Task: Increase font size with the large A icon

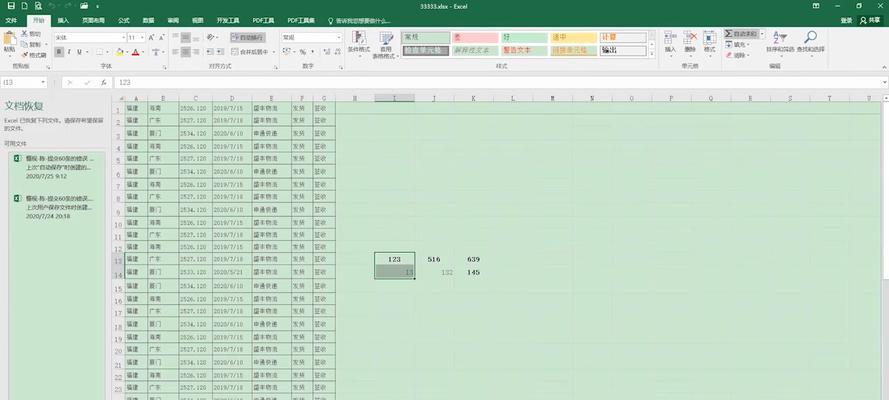Action: pyautogui.click(x=151, y=37)
